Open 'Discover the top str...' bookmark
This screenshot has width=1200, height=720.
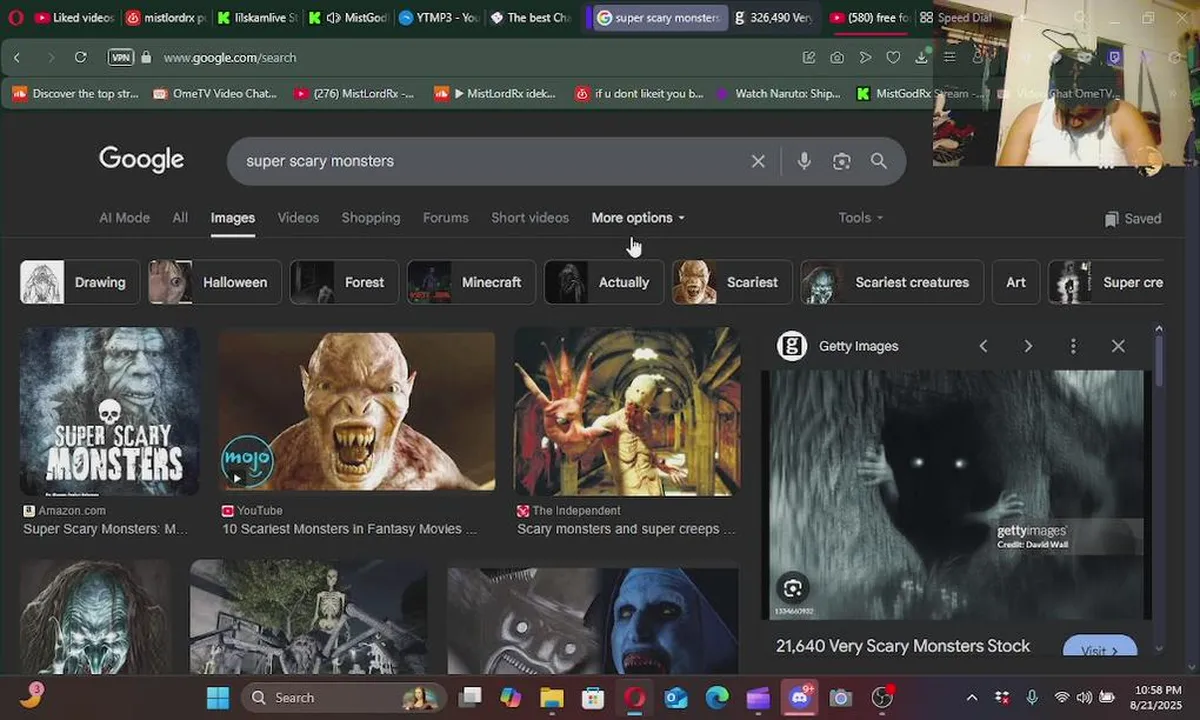76,93
